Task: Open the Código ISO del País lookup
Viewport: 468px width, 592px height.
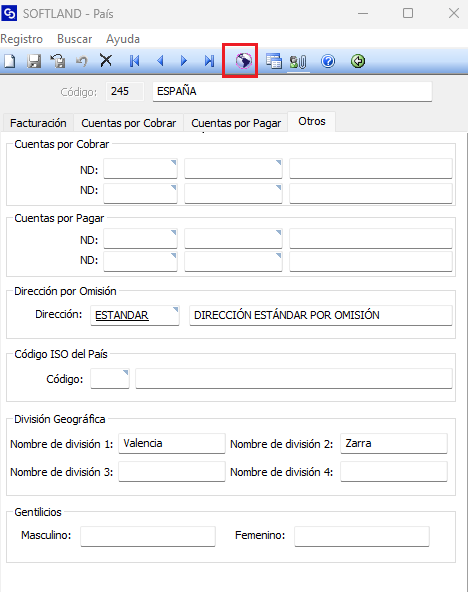Action: pos(110,379)
